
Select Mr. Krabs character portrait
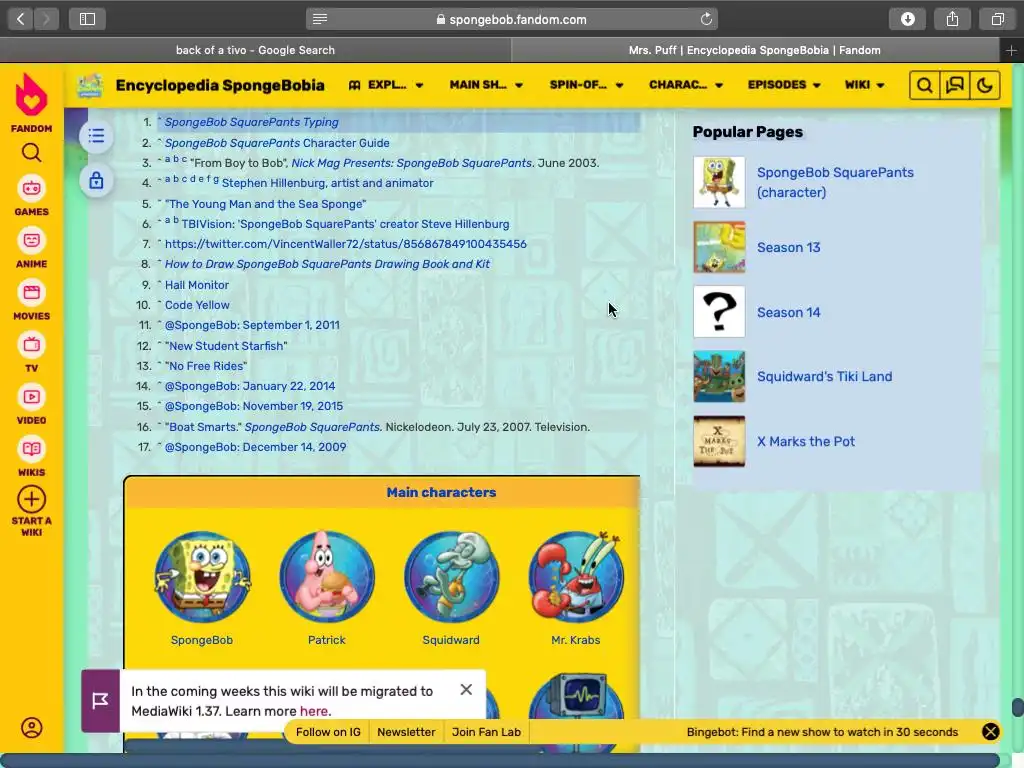(x=576, y=577)
